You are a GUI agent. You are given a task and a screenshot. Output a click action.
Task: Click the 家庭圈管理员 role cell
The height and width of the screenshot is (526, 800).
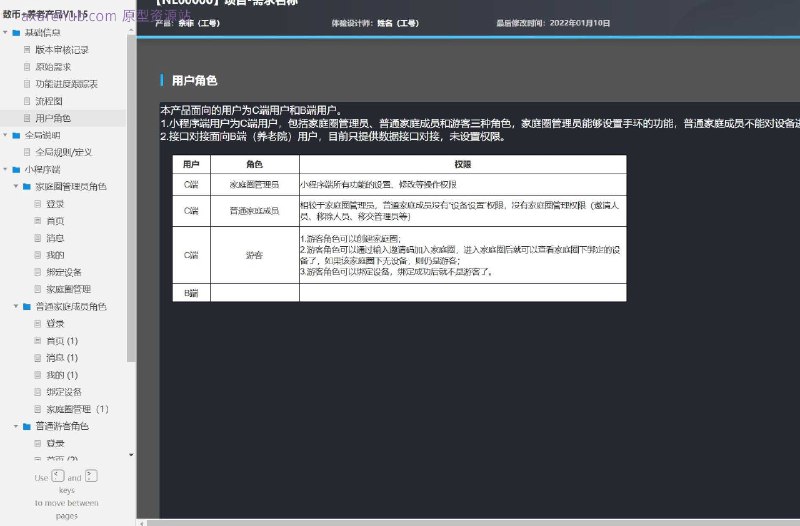[255, 185]
